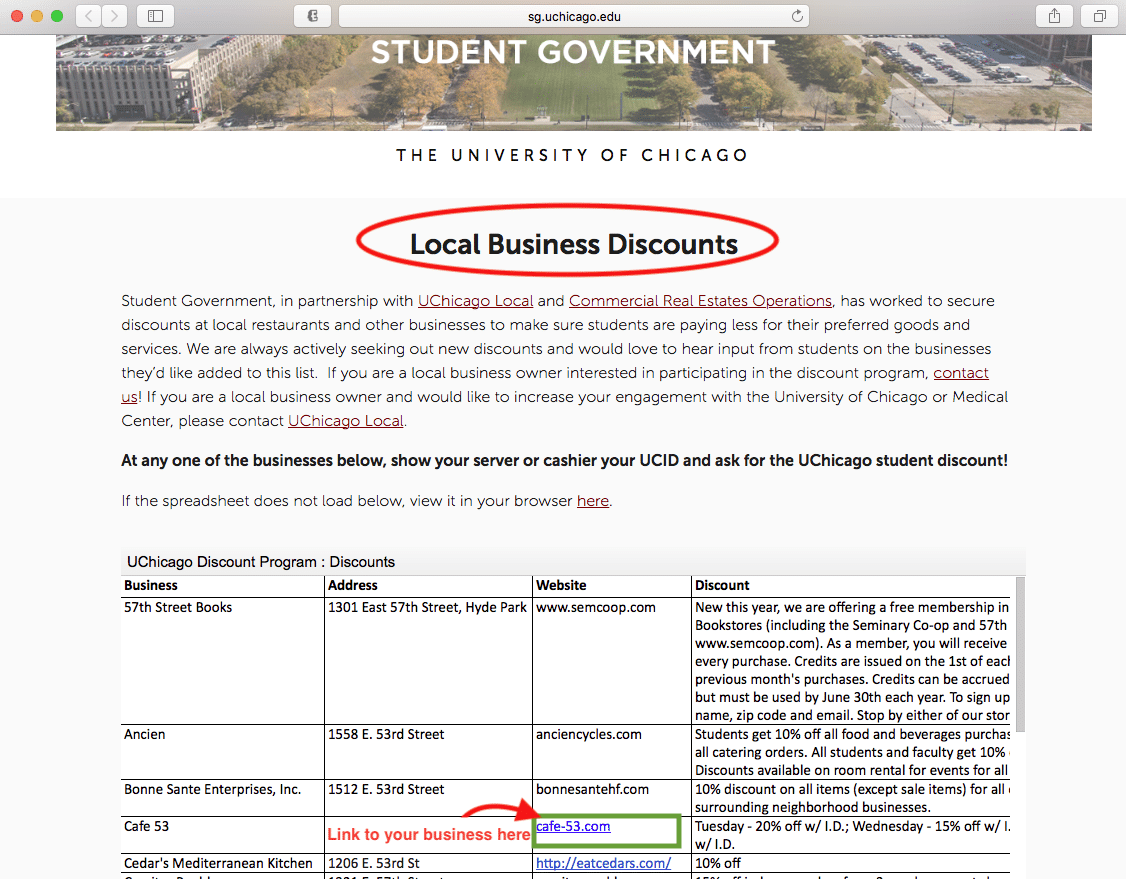The width and height of the screenshot is (1126, 879).
Task: Enter full screen with the green window button
Action: (57, 16)
